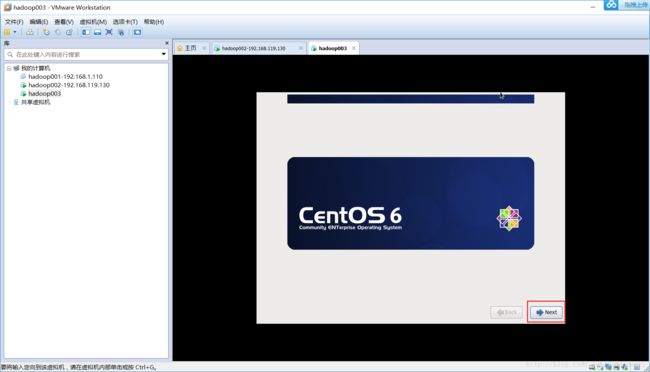Close the 主页 home tab
This screenshot has height=372, width=650.
(x=204, y=48)
